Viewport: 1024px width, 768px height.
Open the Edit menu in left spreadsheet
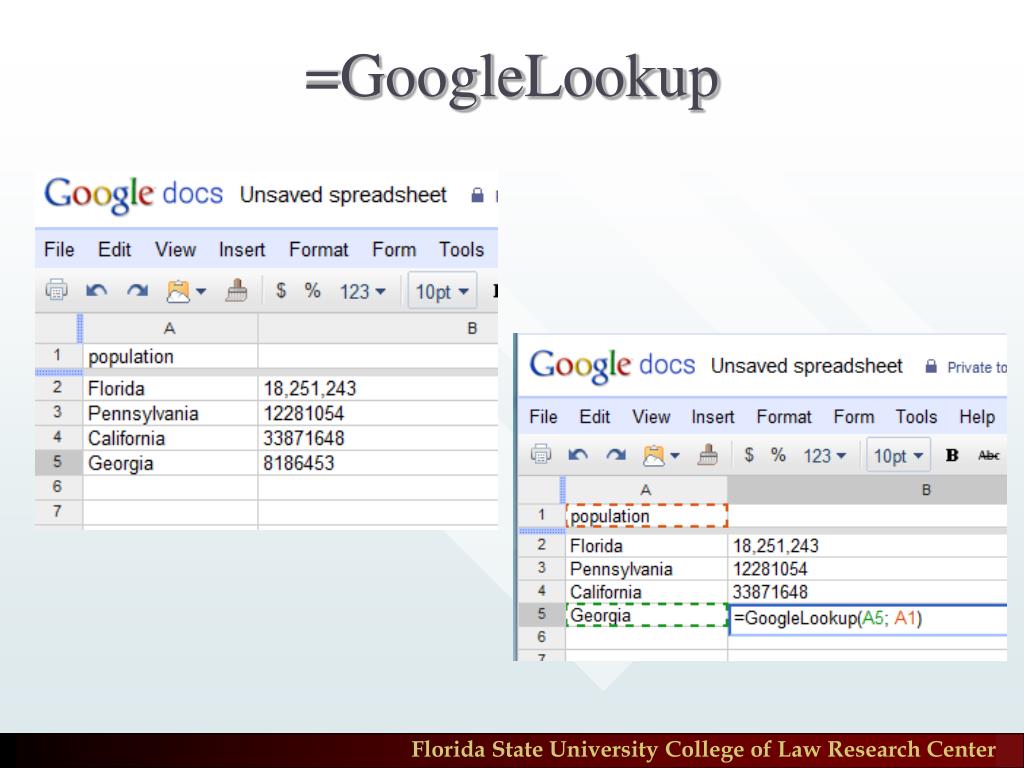114,249
